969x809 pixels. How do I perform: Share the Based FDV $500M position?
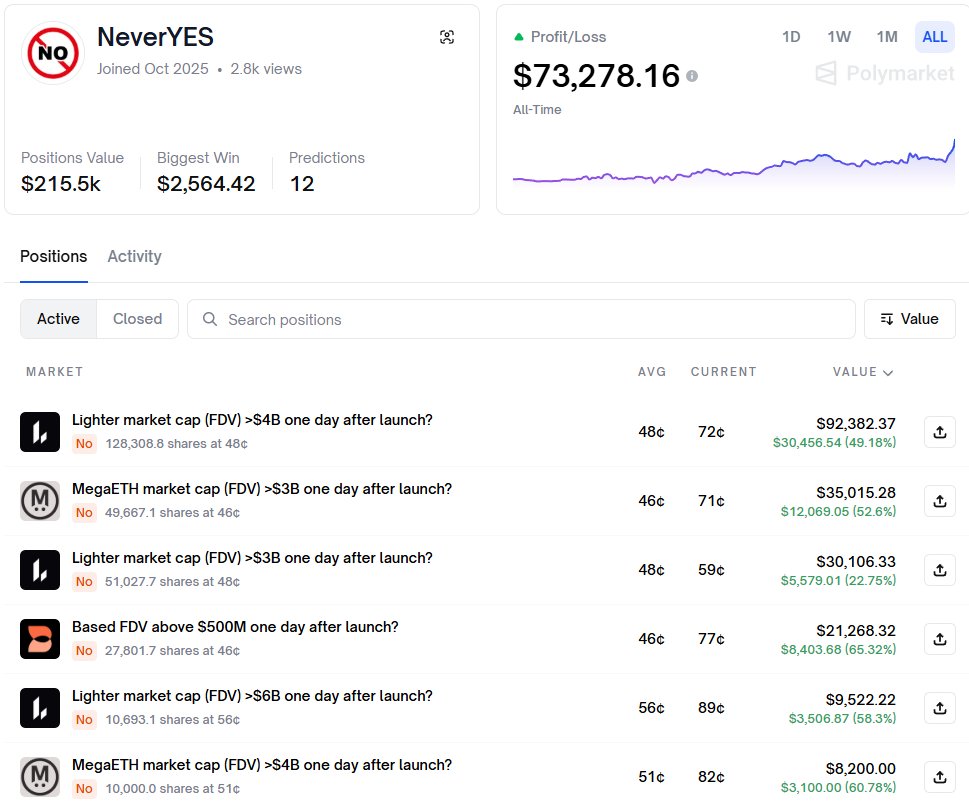[940, 639]
